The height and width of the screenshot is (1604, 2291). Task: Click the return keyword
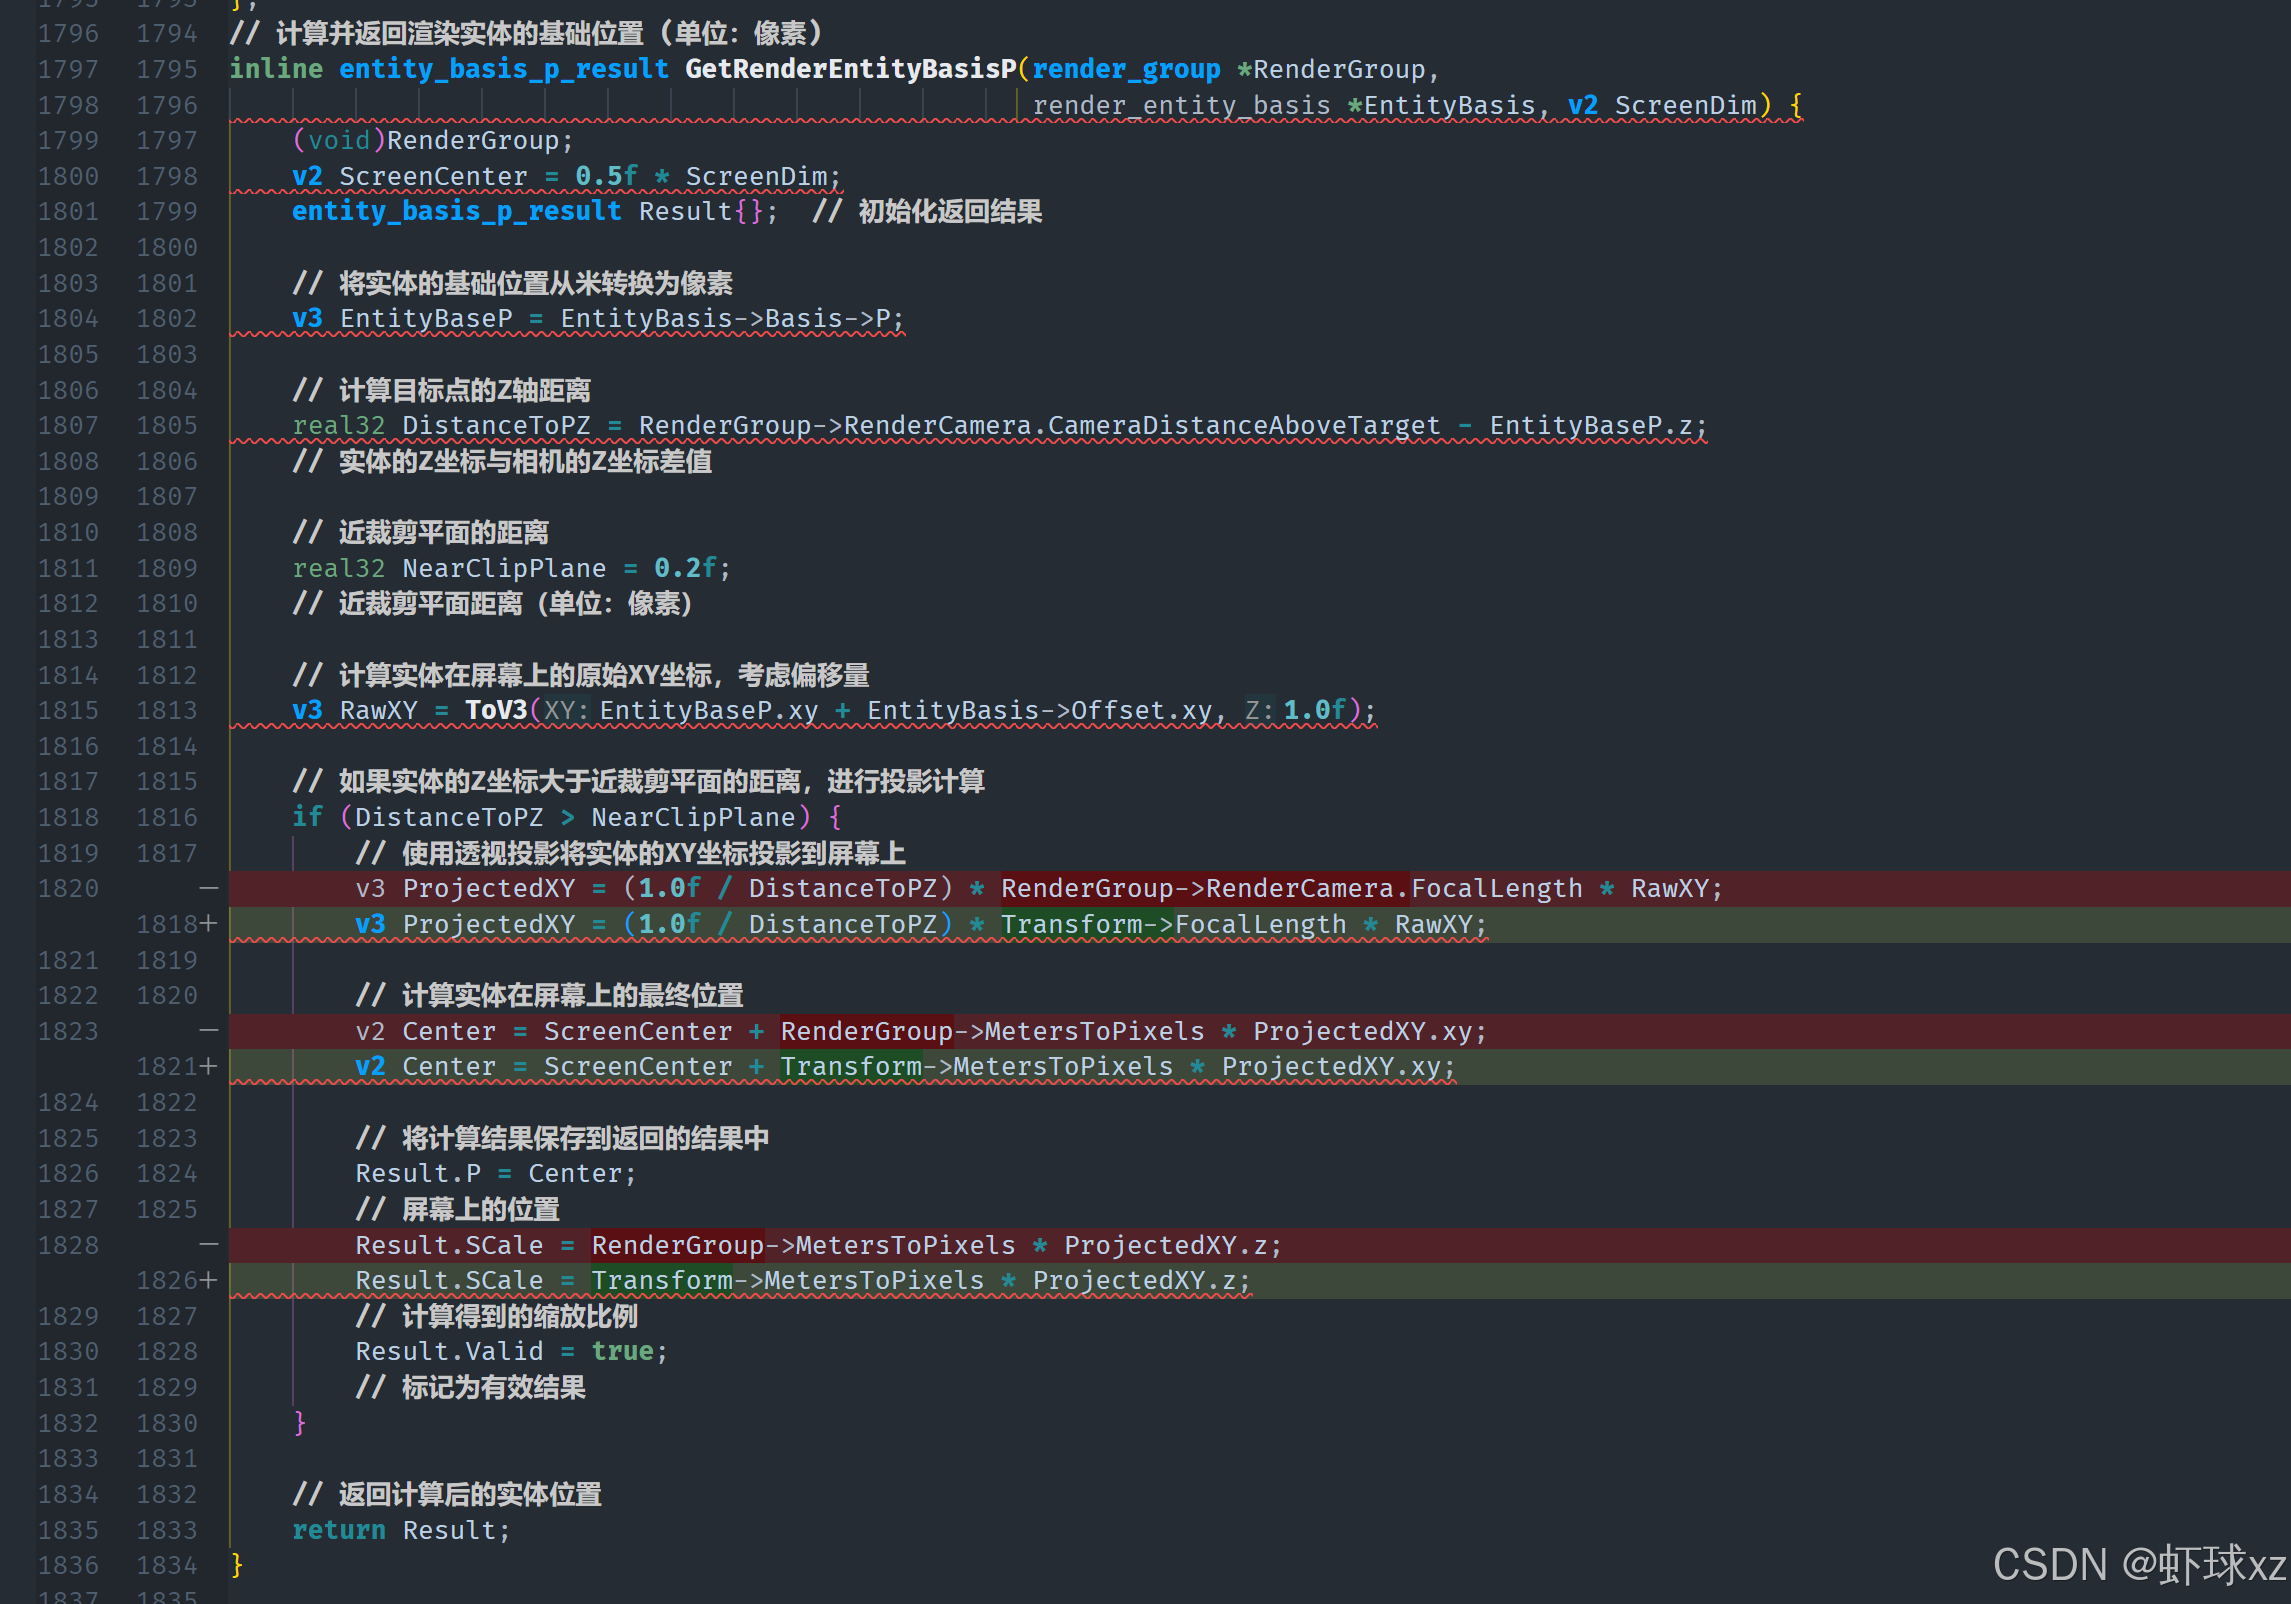point(338,1530)
